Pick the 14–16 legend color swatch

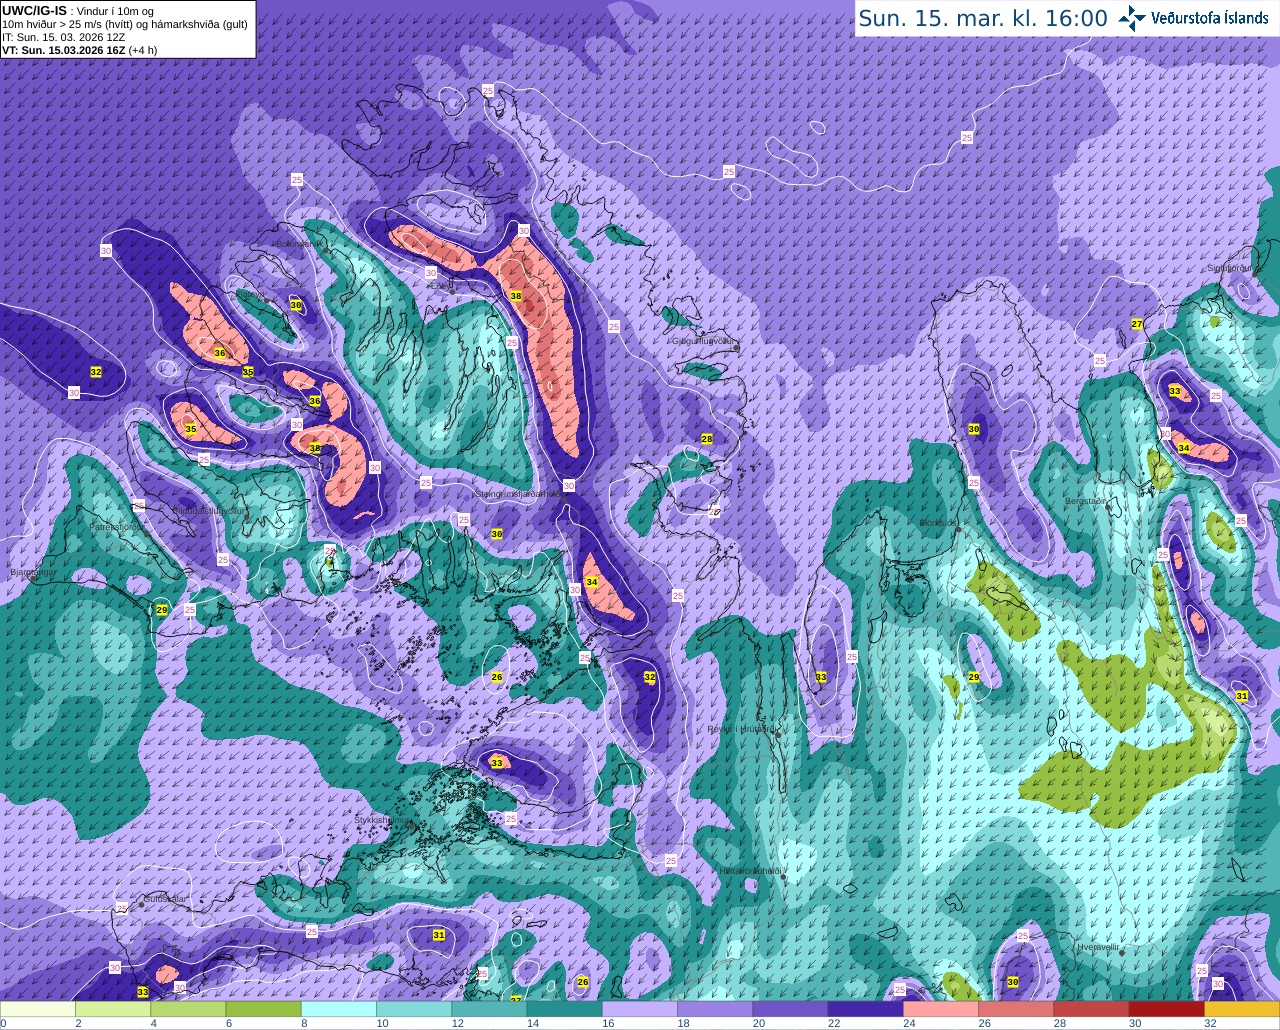click(x=564, y=1008)
